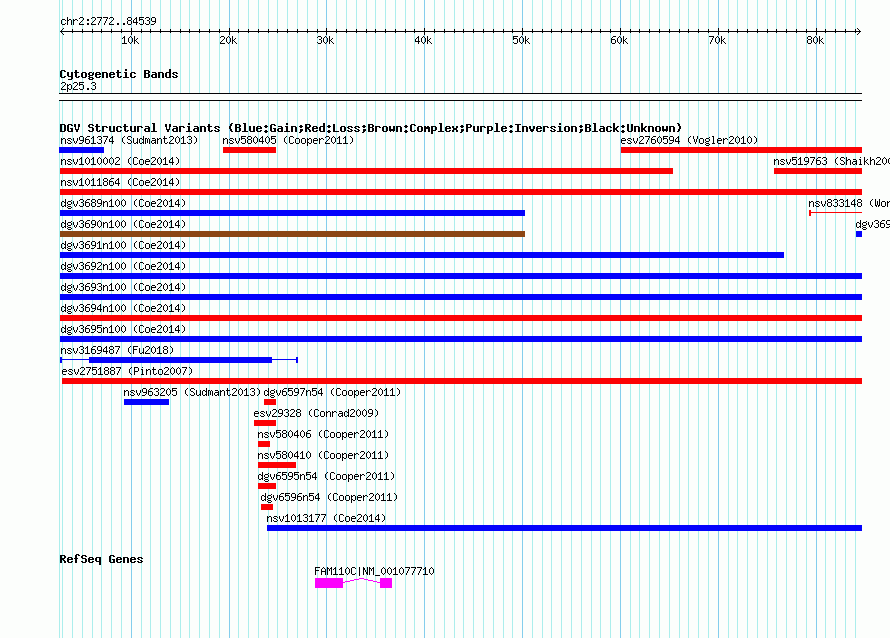Screen dimensions: 890x638
Task: Select the nsv1010002 (Coe2014) loss variant
Action: [366, 171]
